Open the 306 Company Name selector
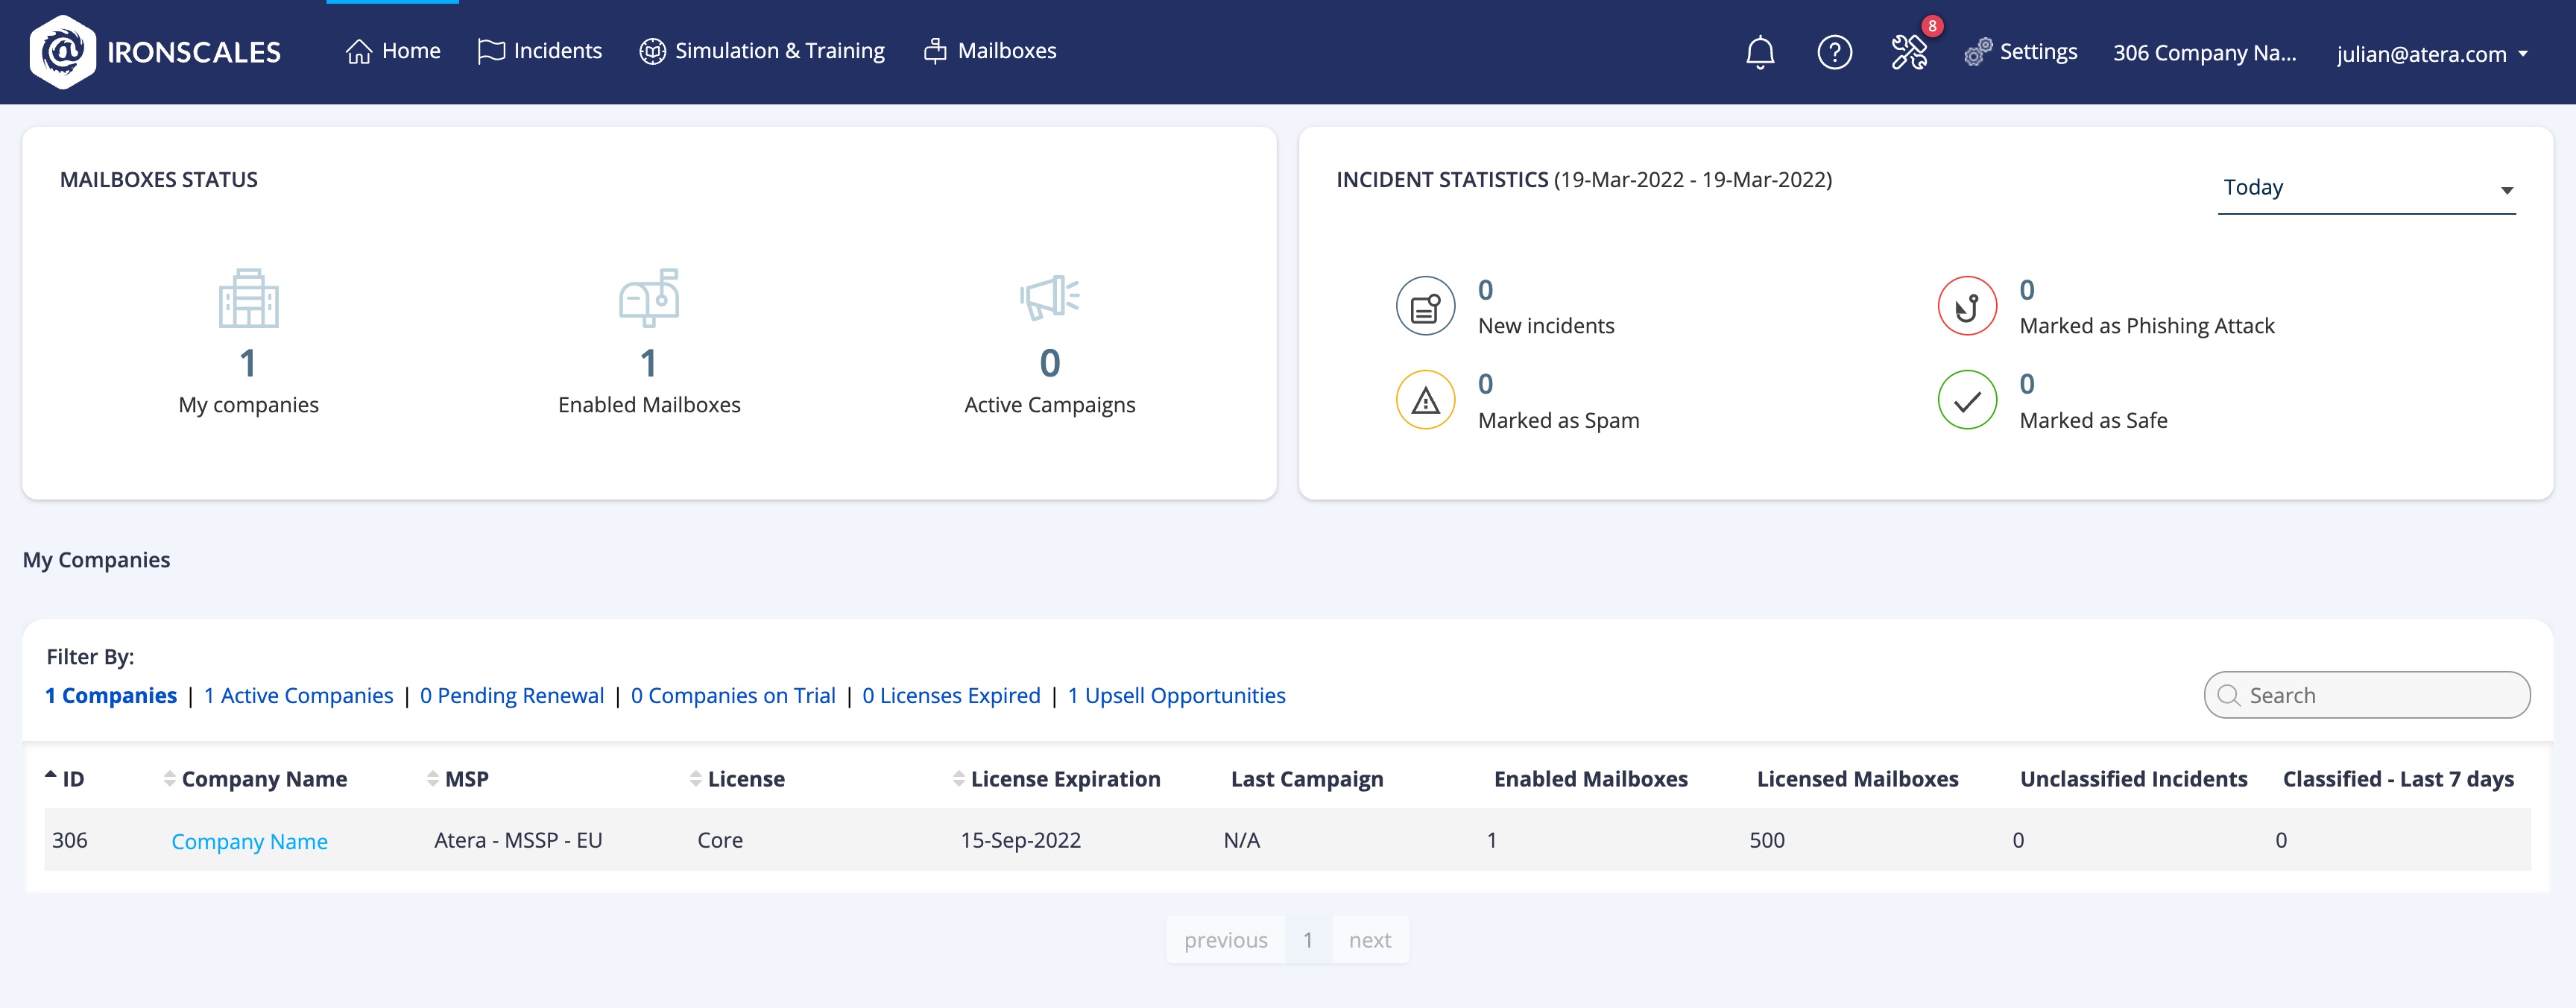2576x1008 pixels. tap(2204, 53)
